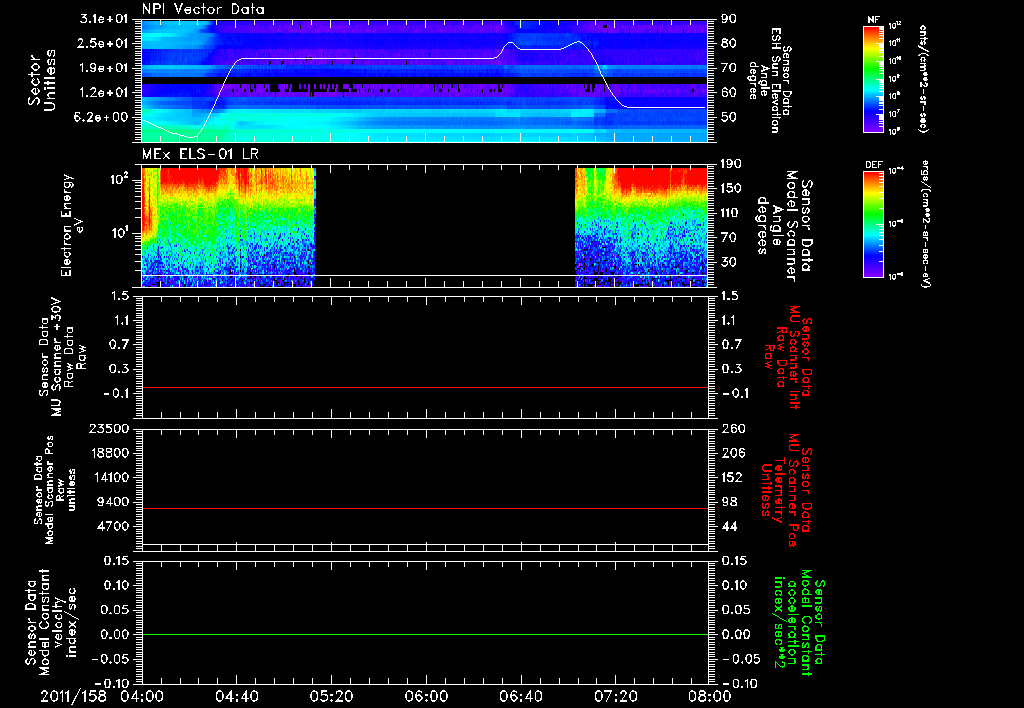Click the "50" sun elevation tick
The height and width of the screenshot is (708, 1024).
729,117
